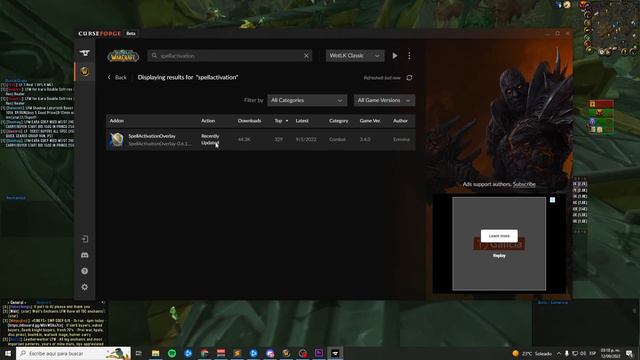Open the Discord icon in sidebar
Viewport: 640px width, 360px height.
click(x=84, y=255)
